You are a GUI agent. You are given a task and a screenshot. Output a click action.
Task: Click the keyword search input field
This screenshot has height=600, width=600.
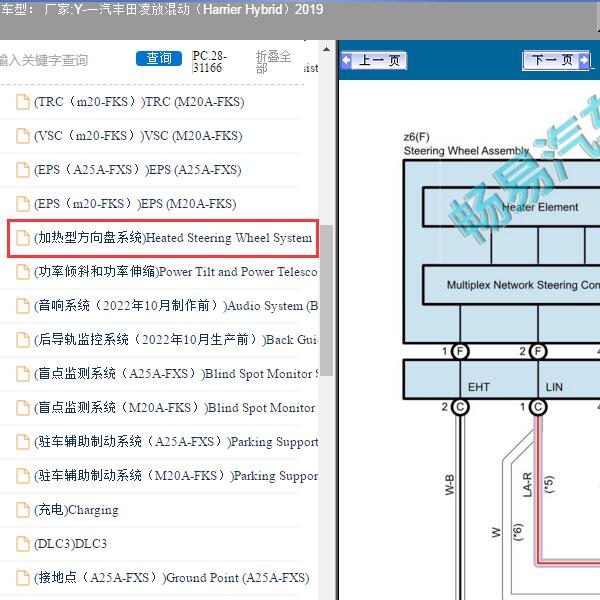point(63,60)
